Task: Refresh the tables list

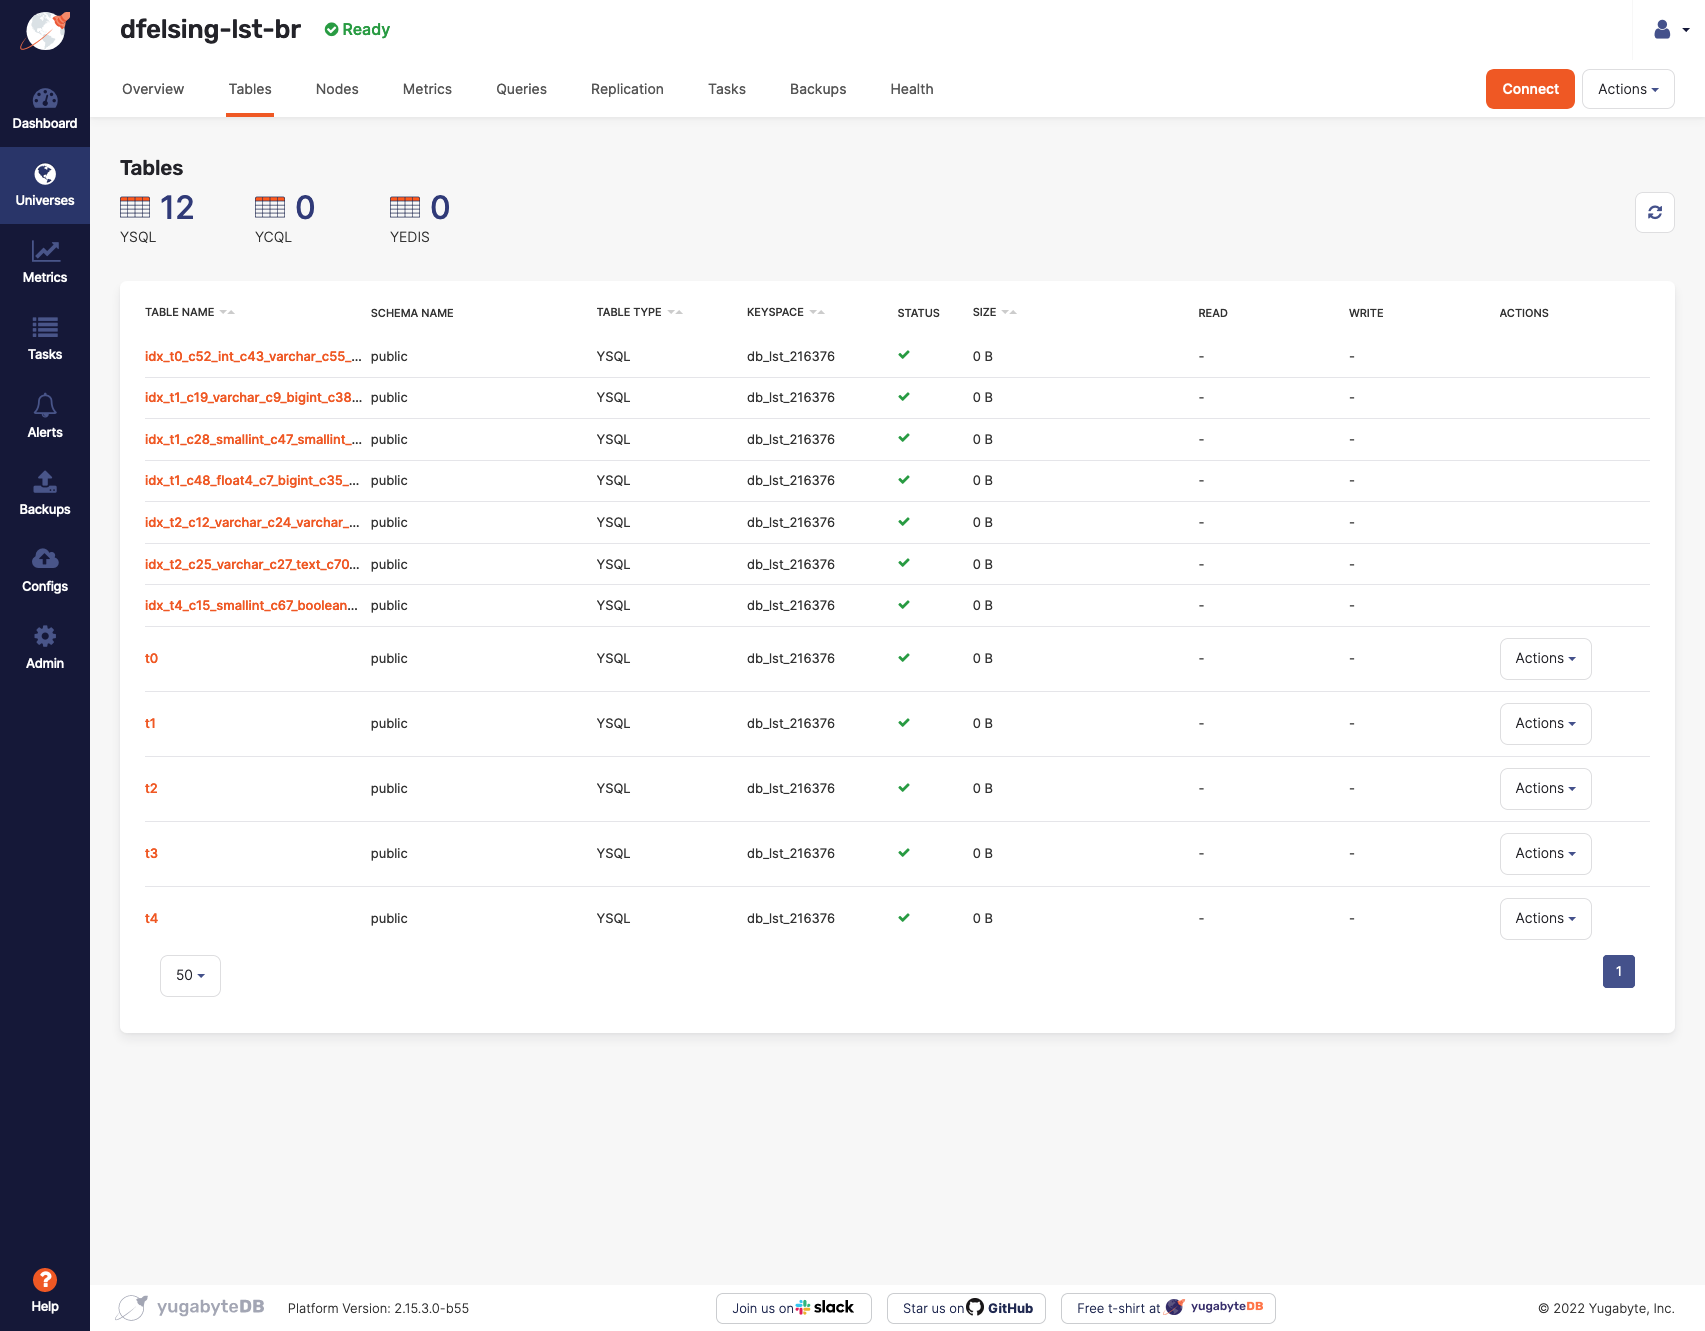Action: (x=1655, y=212)
